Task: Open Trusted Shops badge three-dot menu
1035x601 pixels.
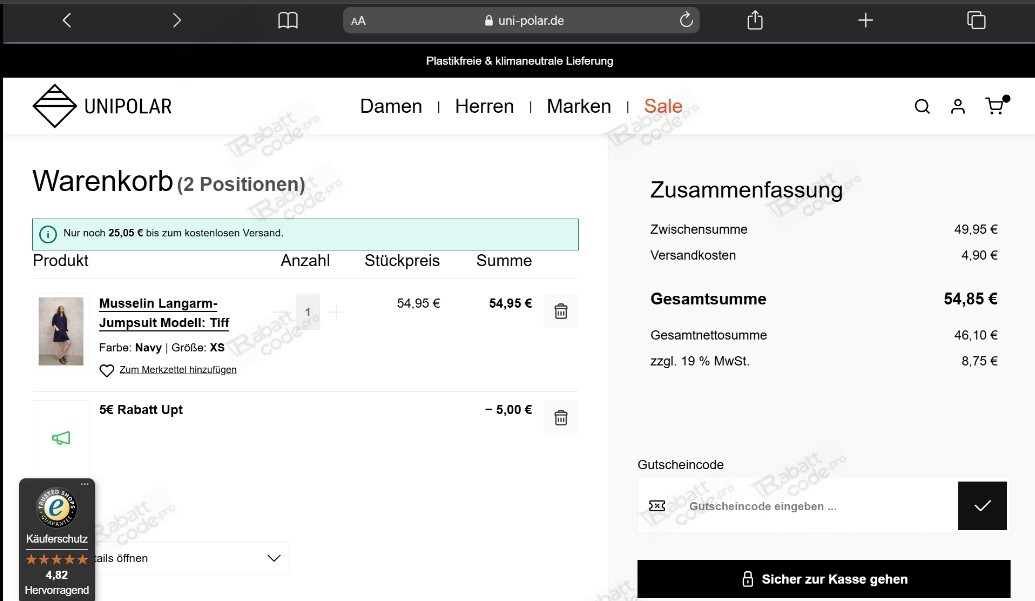Action: coord(84,484)
